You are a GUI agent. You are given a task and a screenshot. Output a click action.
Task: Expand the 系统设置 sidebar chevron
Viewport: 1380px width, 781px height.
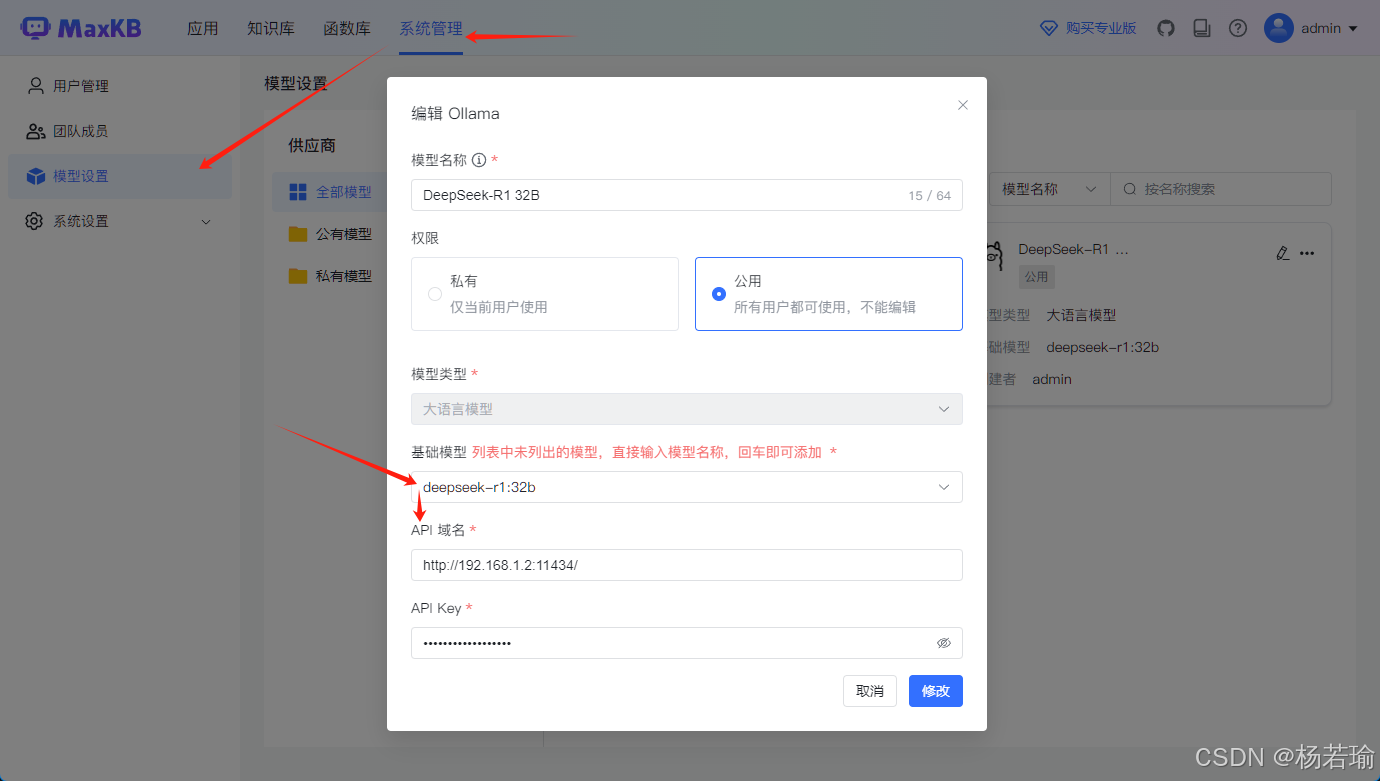(x=207, y=222)
